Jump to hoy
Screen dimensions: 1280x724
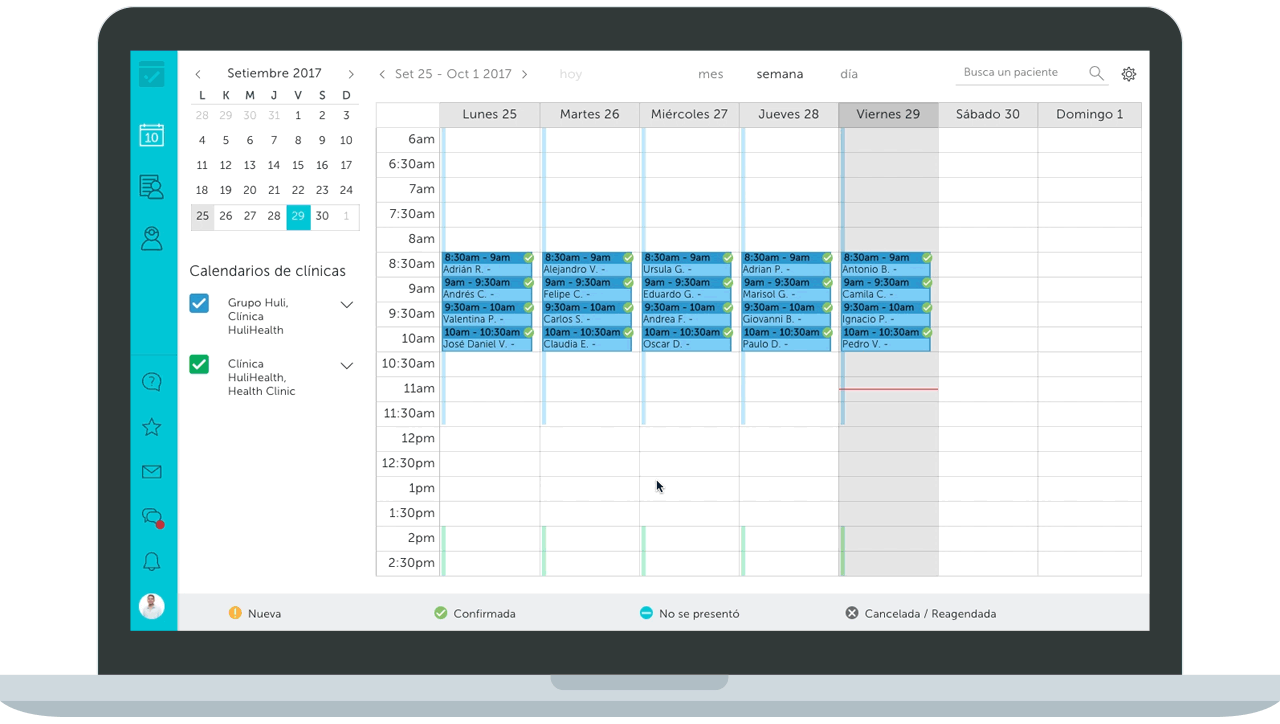point(571,74)
